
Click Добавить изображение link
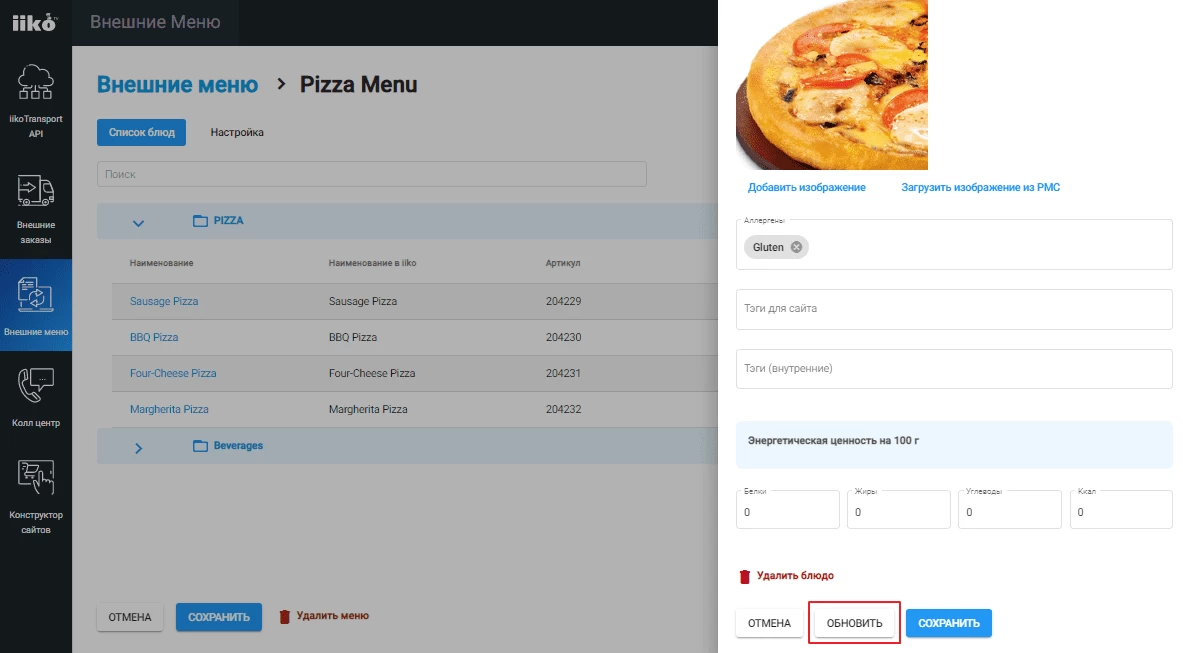(x=806, y=187)
